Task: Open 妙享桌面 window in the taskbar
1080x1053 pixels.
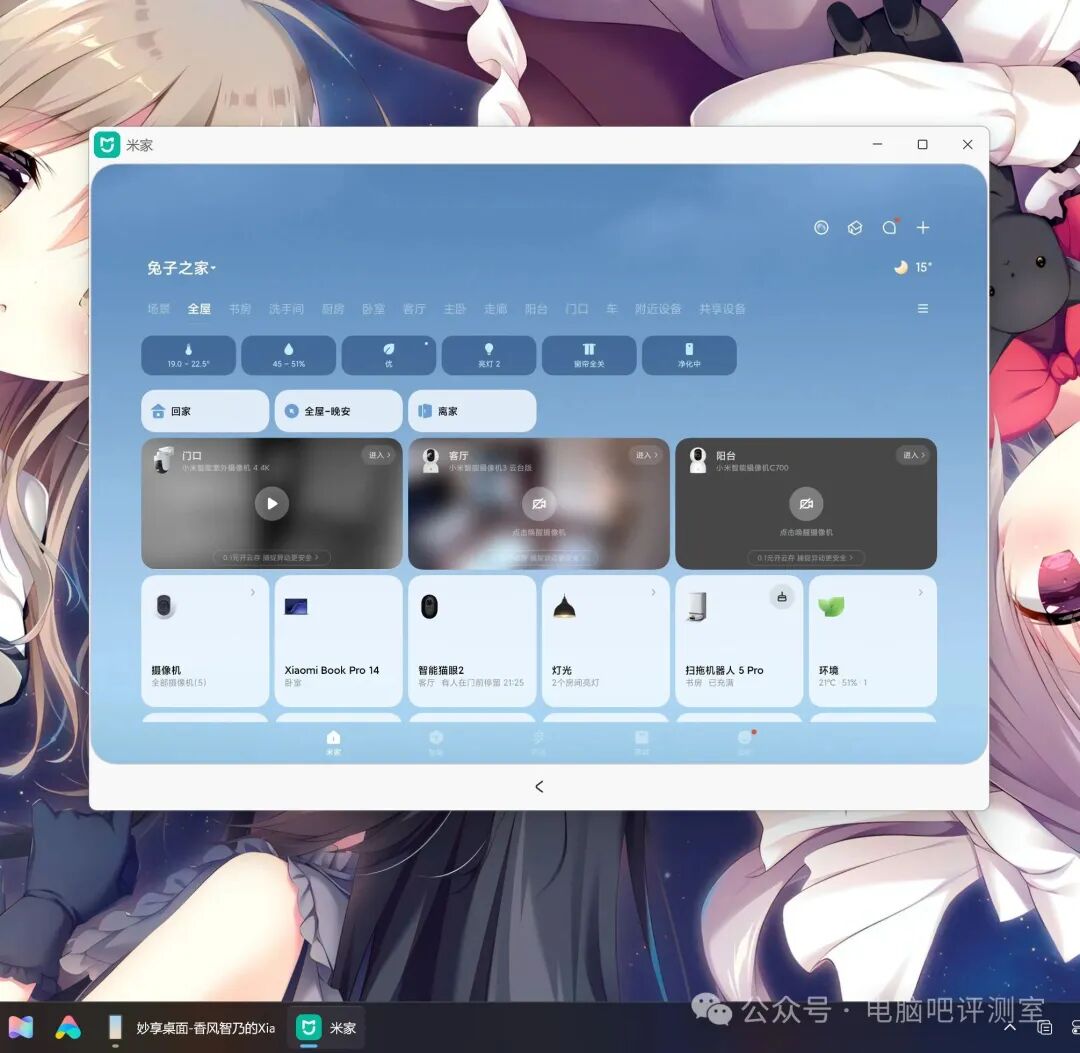Action: tap(192, 1028)
